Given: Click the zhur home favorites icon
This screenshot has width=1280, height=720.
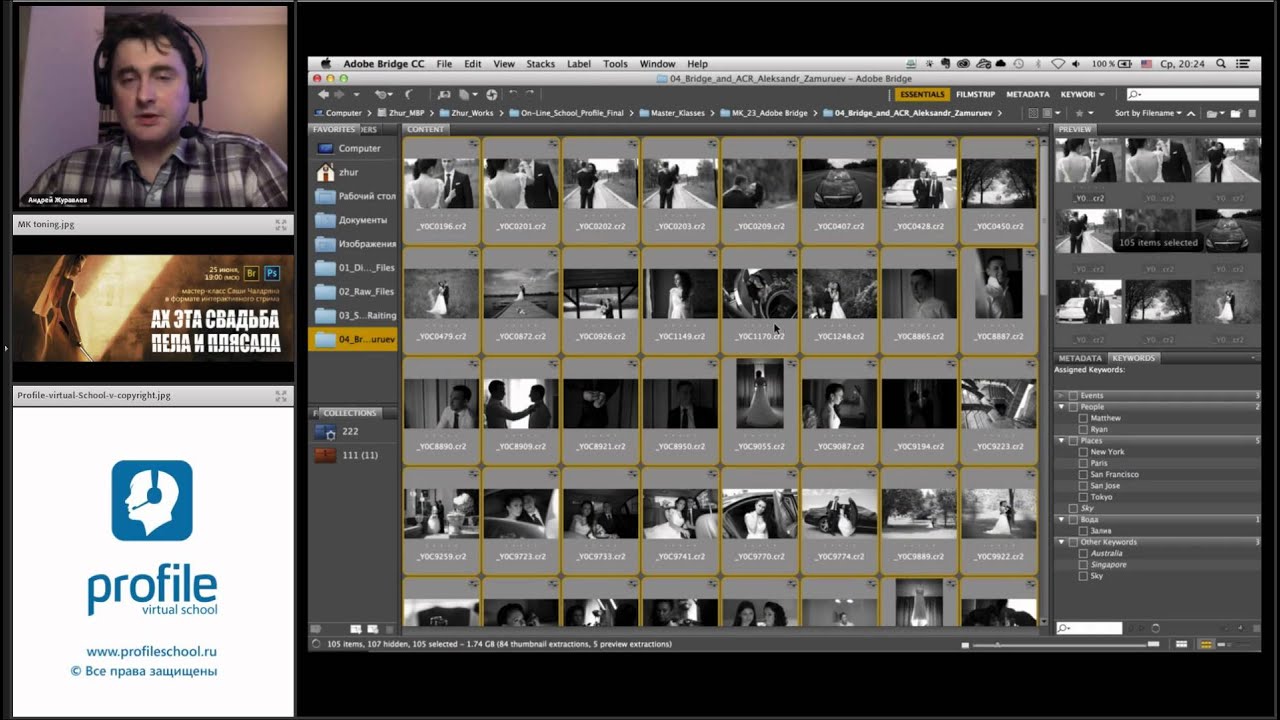Looking at the screenshot, I should (x=325, y=172).
